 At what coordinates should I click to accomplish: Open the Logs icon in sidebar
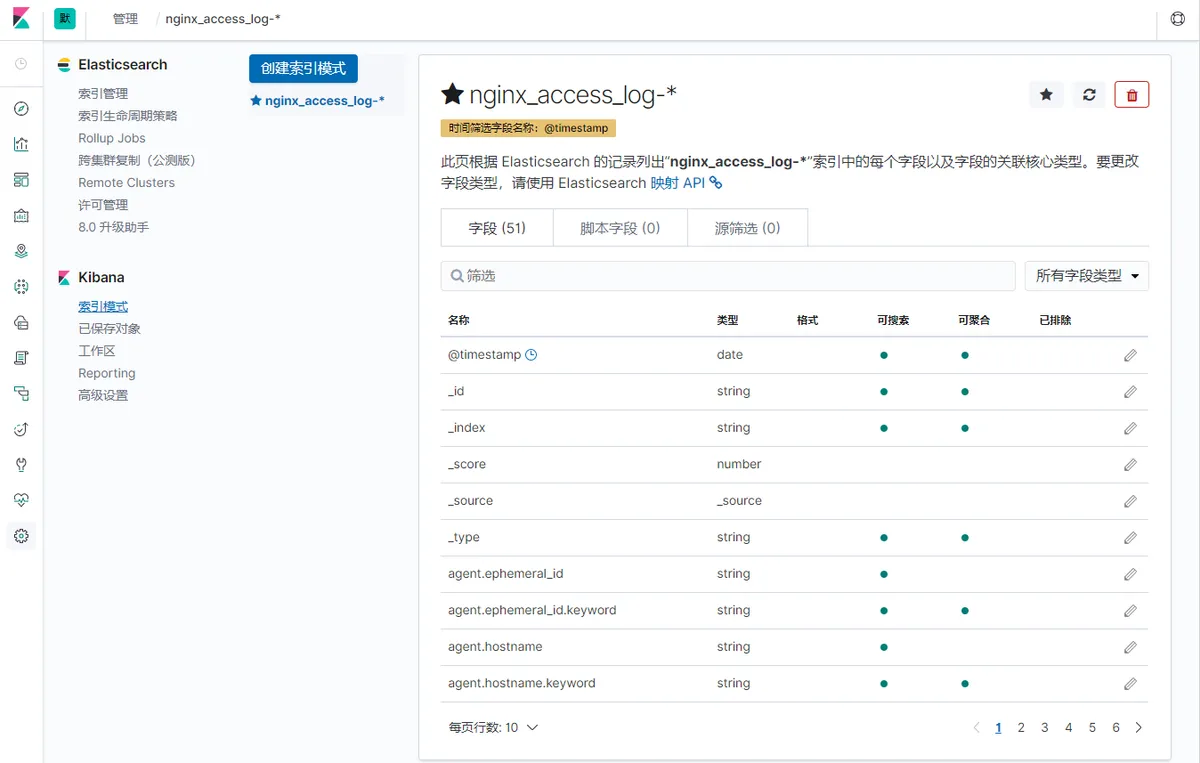pyautogui.click(x=21, y=358)
